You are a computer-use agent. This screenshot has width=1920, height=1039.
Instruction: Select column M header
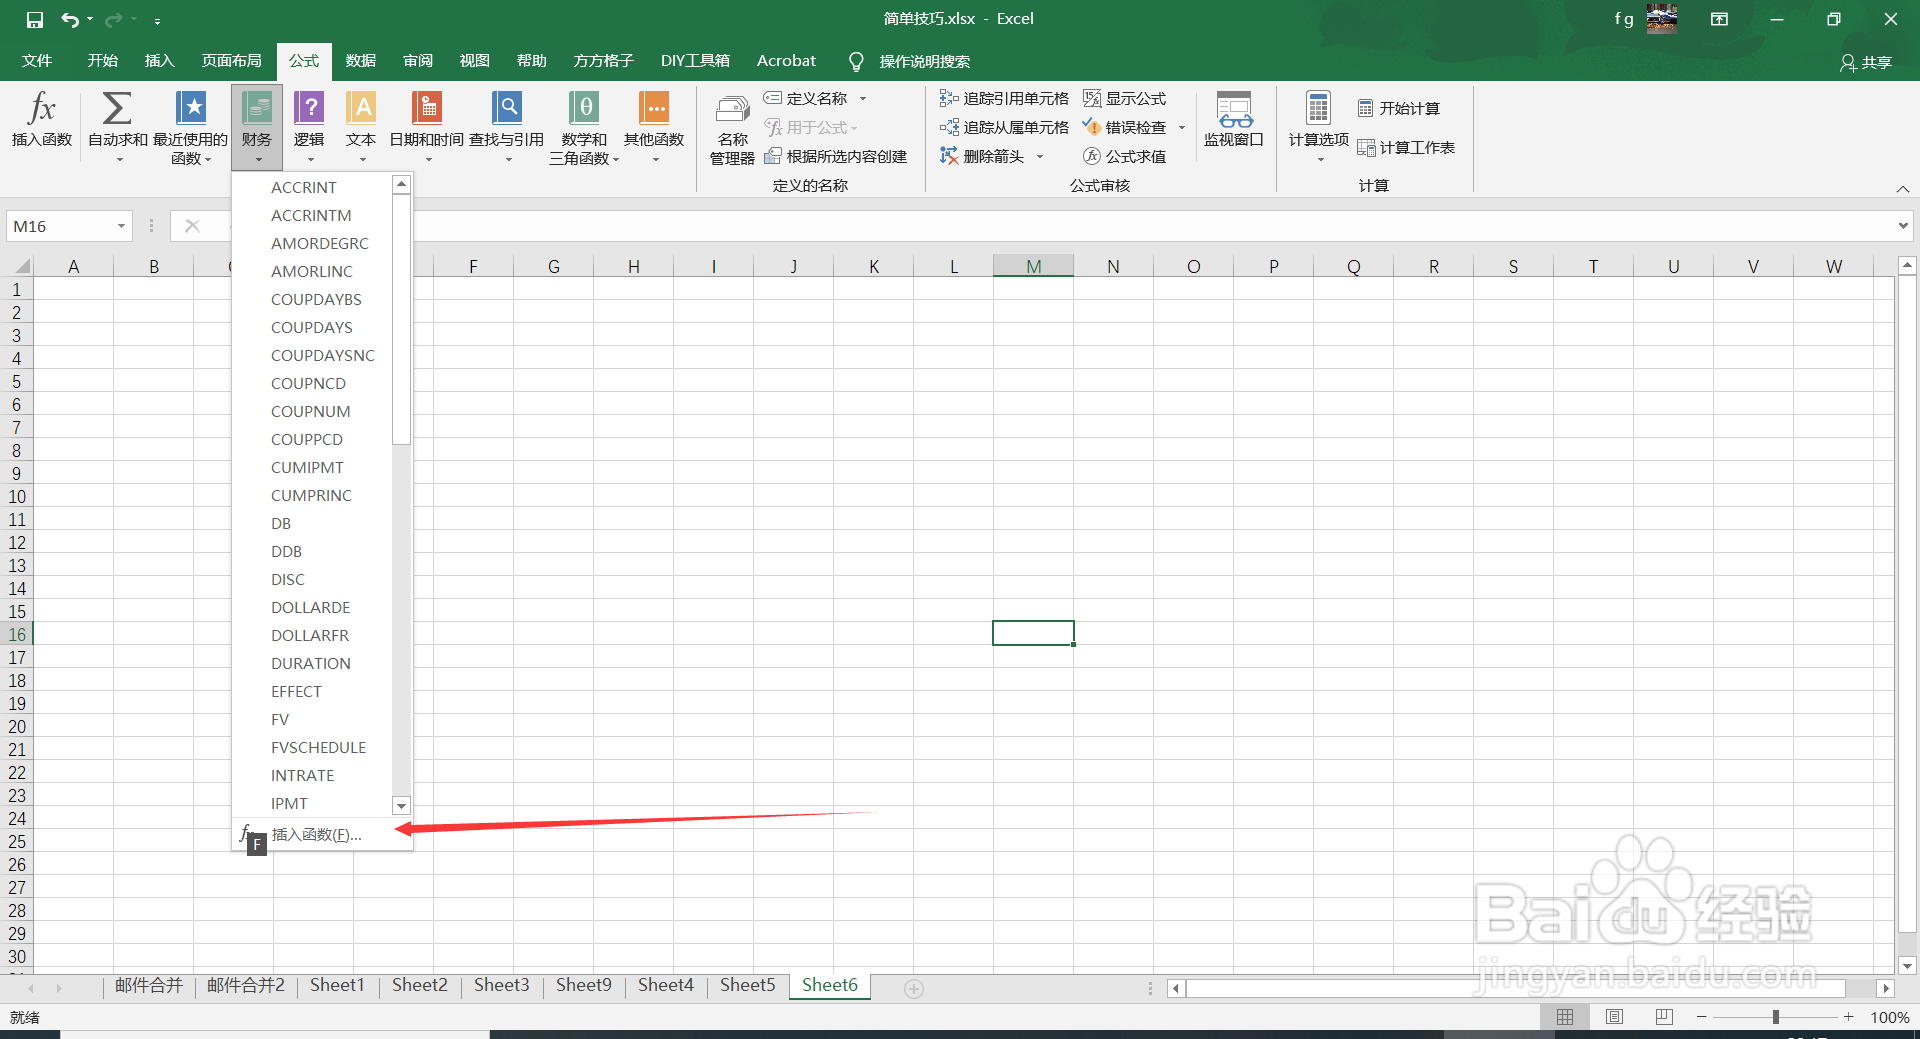[x=1033, y=266]
